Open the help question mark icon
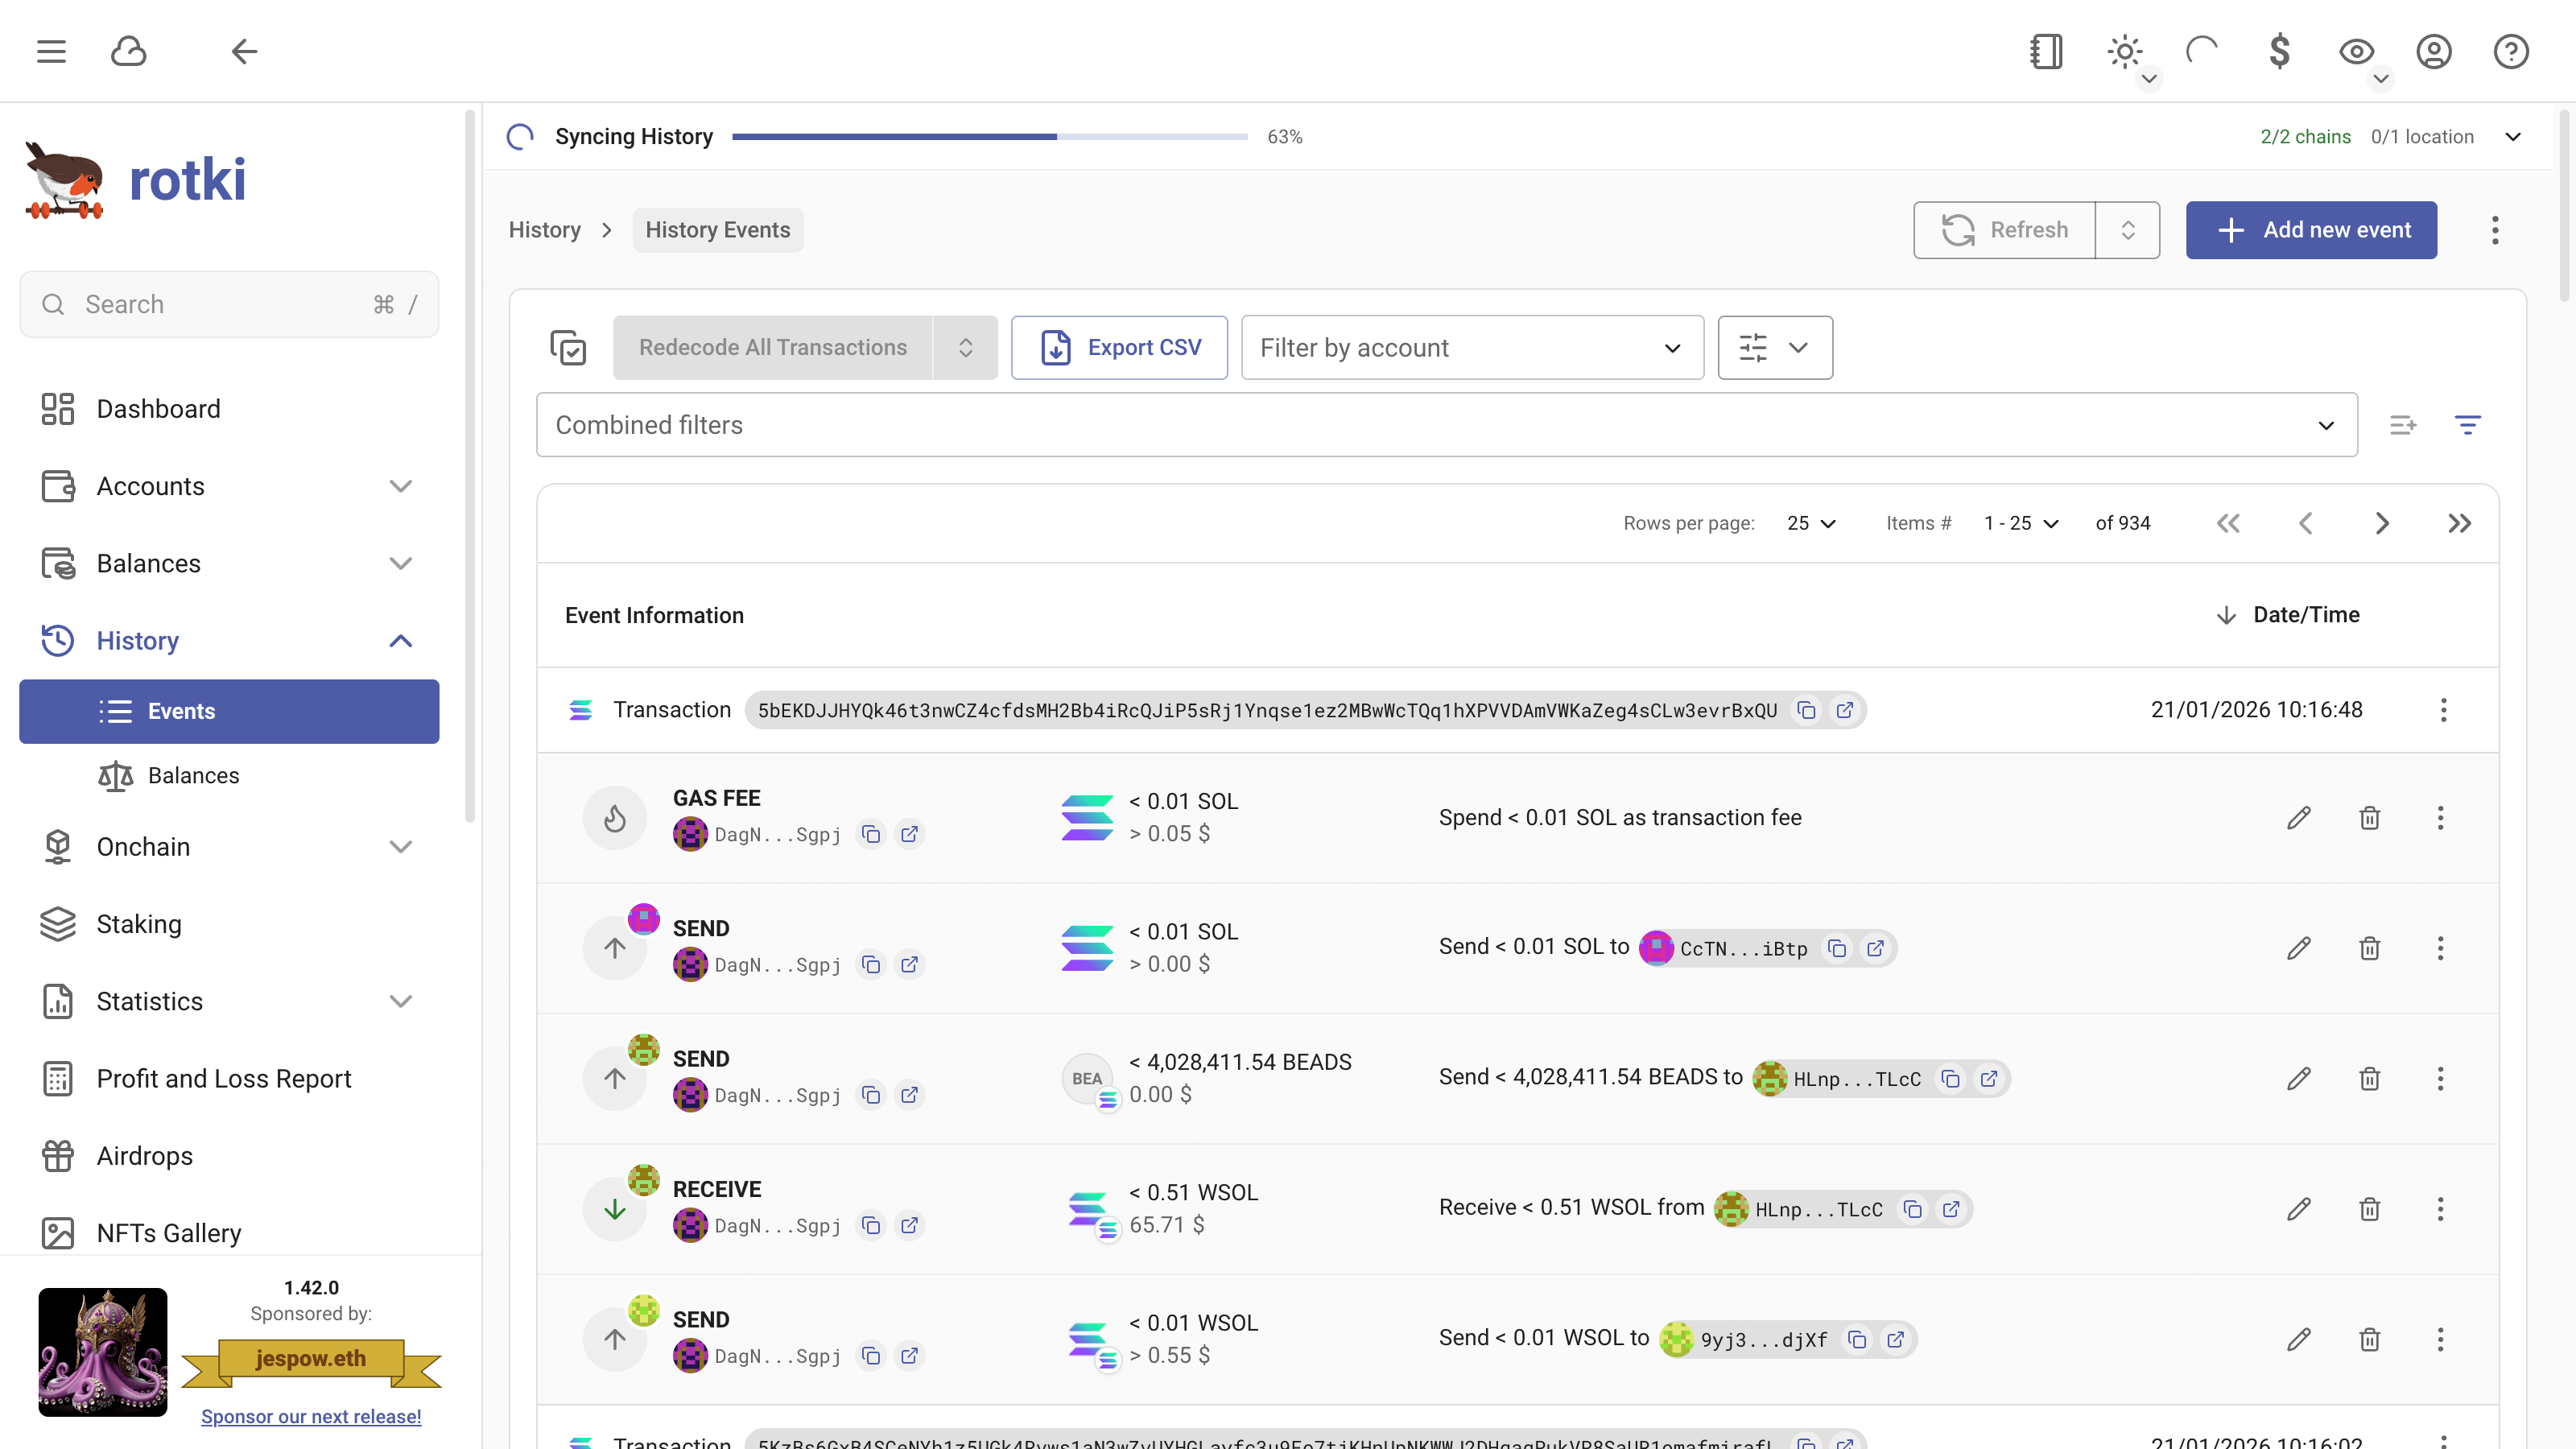The image size is (2576, 1449). point(2511,51)
